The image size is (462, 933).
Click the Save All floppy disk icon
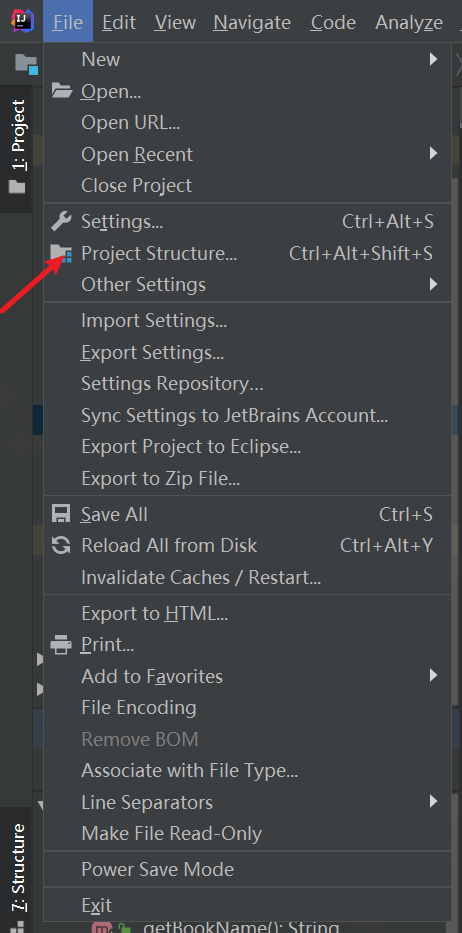pos(61,514)
